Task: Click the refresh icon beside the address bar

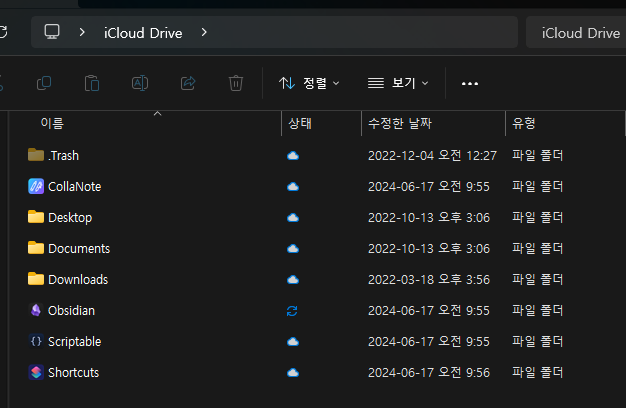Action: point(3,32)
